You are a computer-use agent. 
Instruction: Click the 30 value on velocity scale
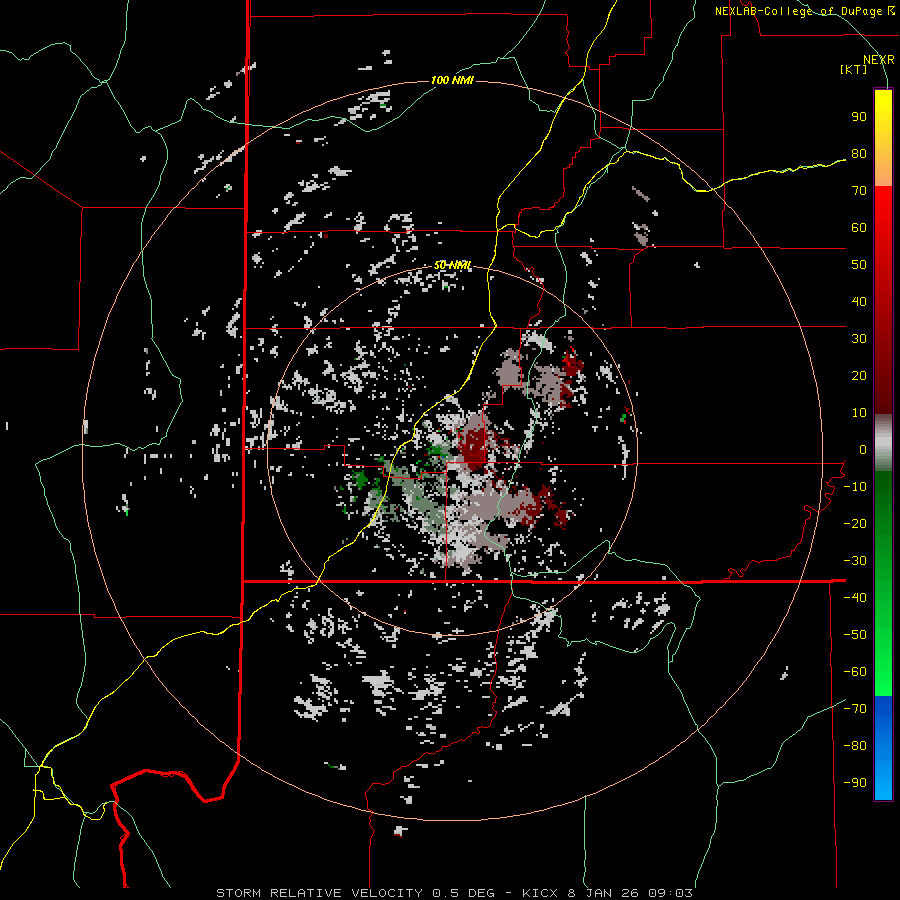pyautogui.click(x=859, y=339)
